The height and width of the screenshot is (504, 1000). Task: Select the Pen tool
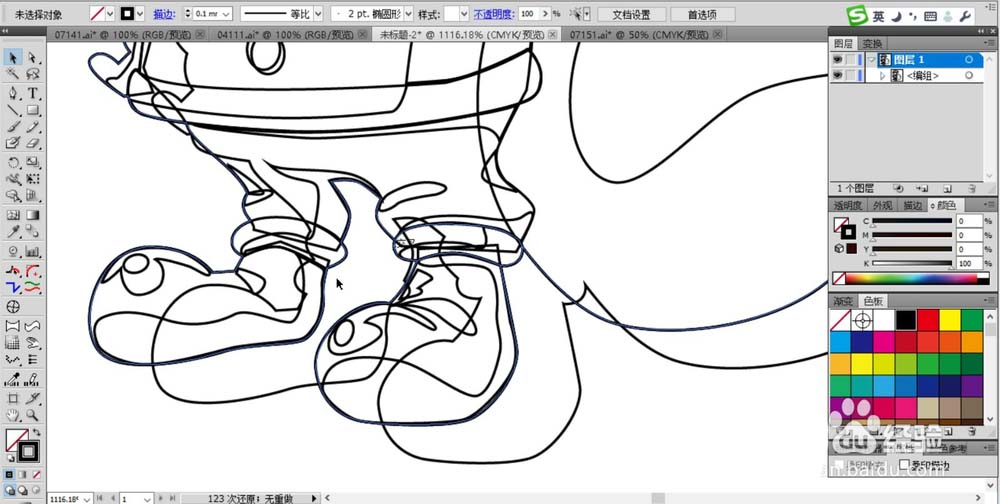click(x=13, y=94)
